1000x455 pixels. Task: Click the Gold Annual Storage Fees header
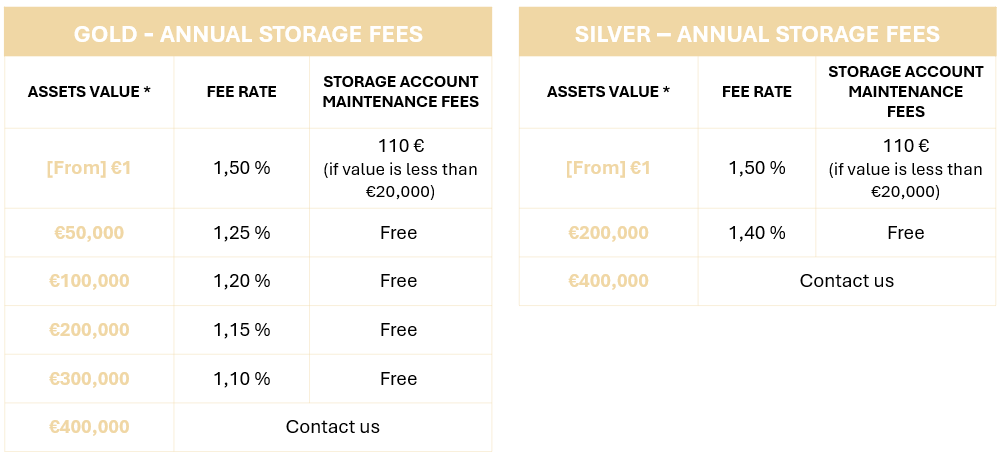(248, 34)
